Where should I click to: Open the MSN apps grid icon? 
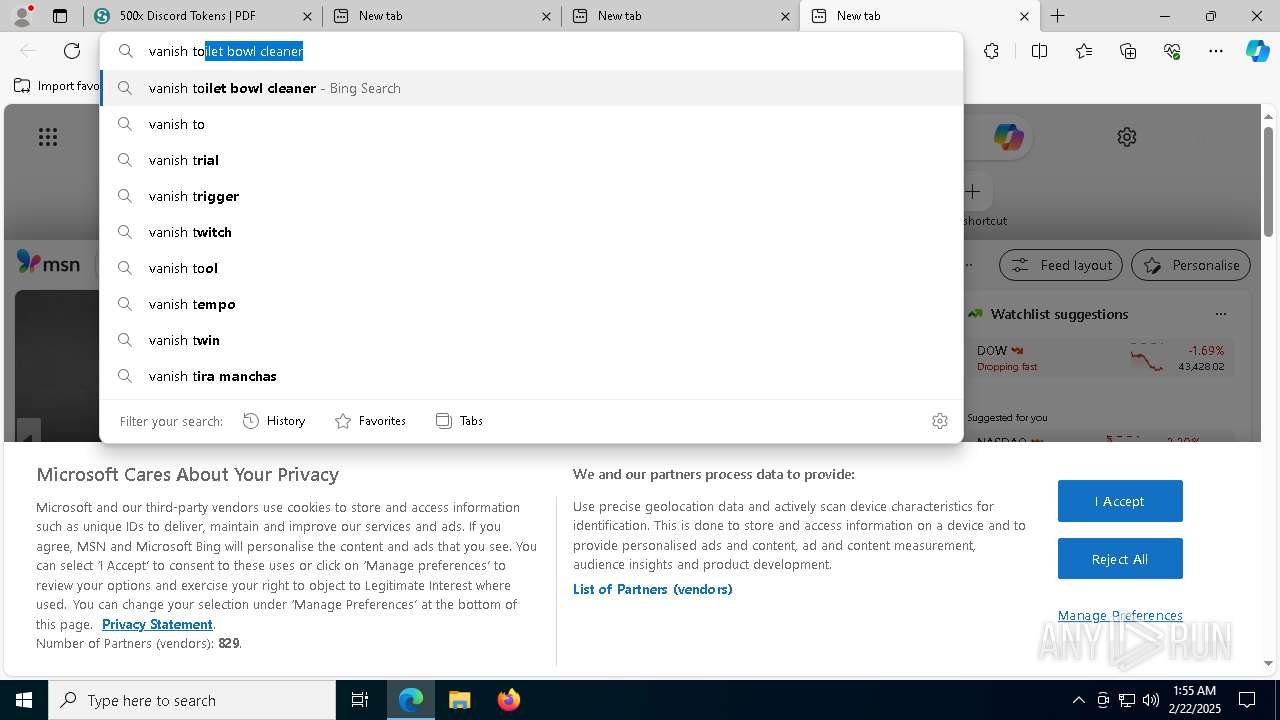pos(48,137)
